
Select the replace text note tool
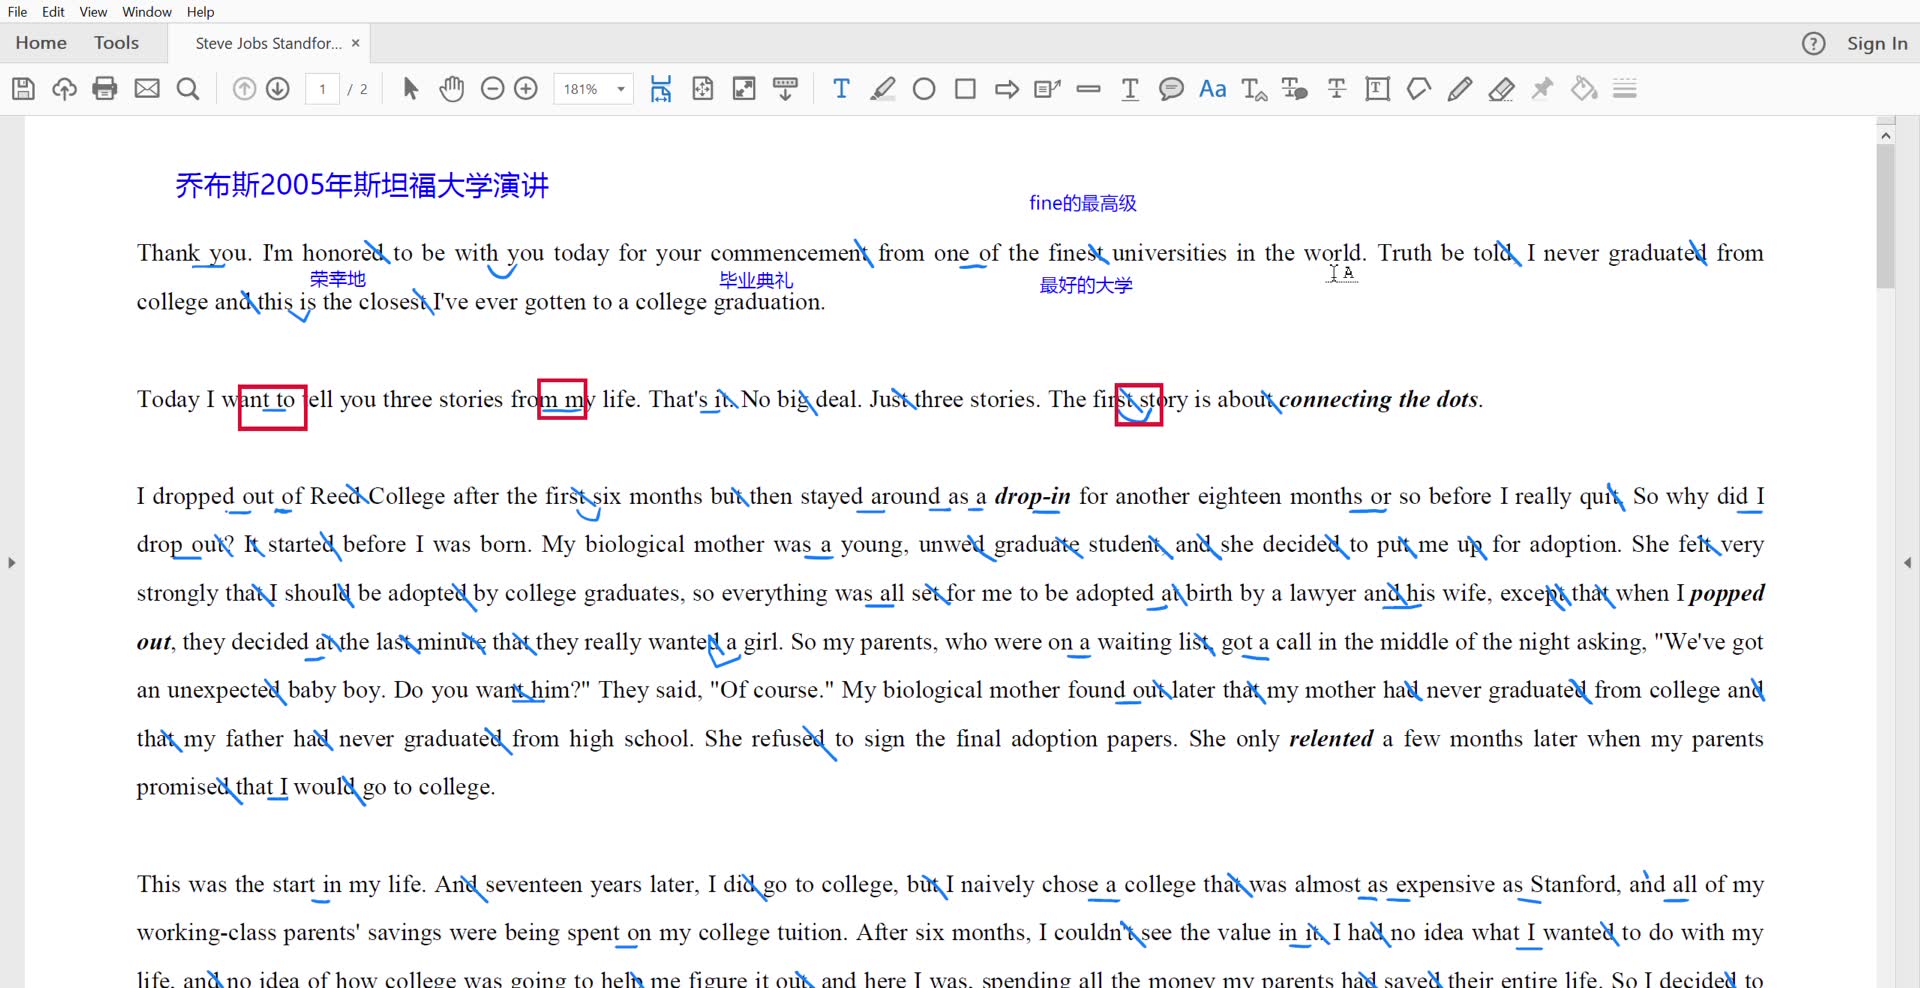tap(1295, 89)
